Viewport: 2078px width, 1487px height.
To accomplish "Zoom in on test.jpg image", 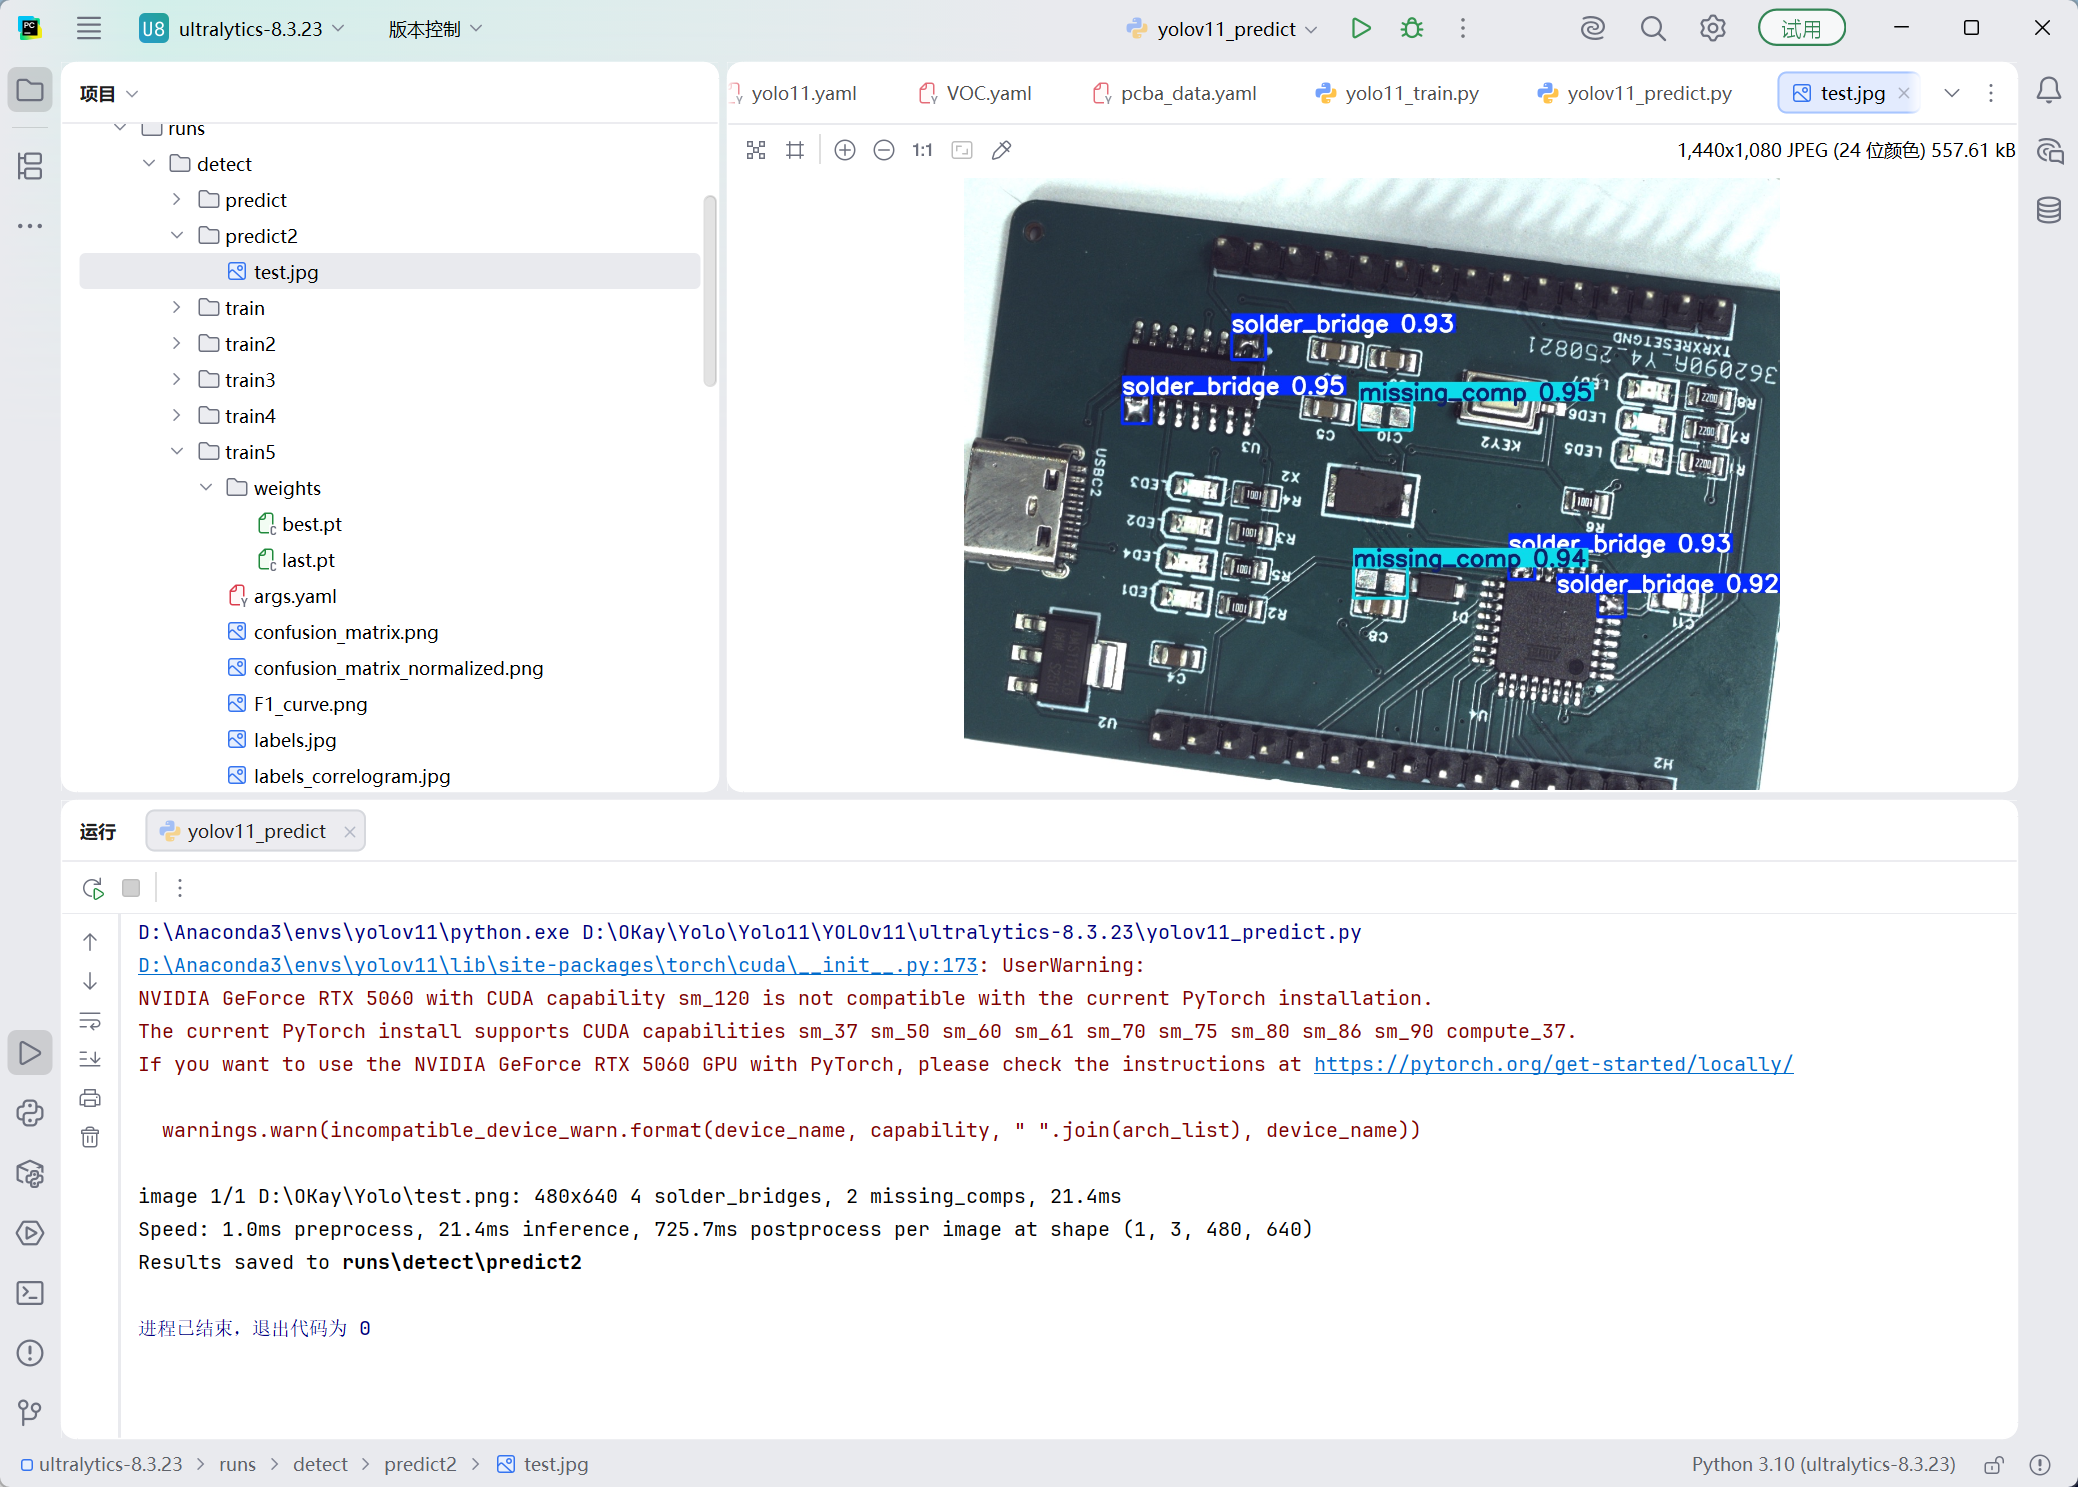I will tap(845, 150).
